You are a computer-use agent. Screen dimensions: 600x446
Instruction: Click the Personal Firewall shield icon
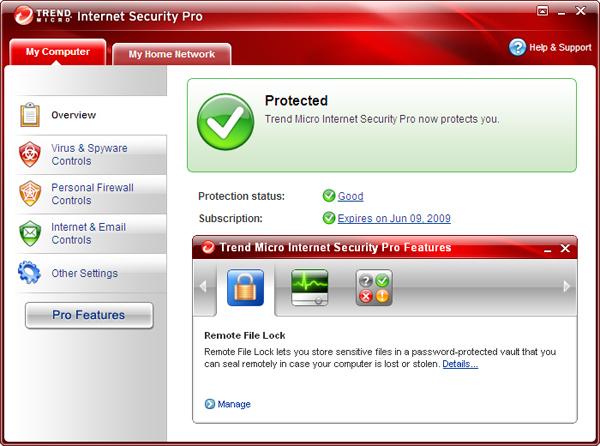point(30,194)
